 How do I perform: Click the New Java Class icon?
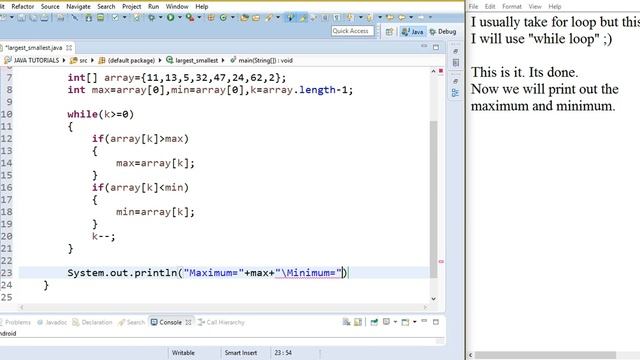[223, 18]
